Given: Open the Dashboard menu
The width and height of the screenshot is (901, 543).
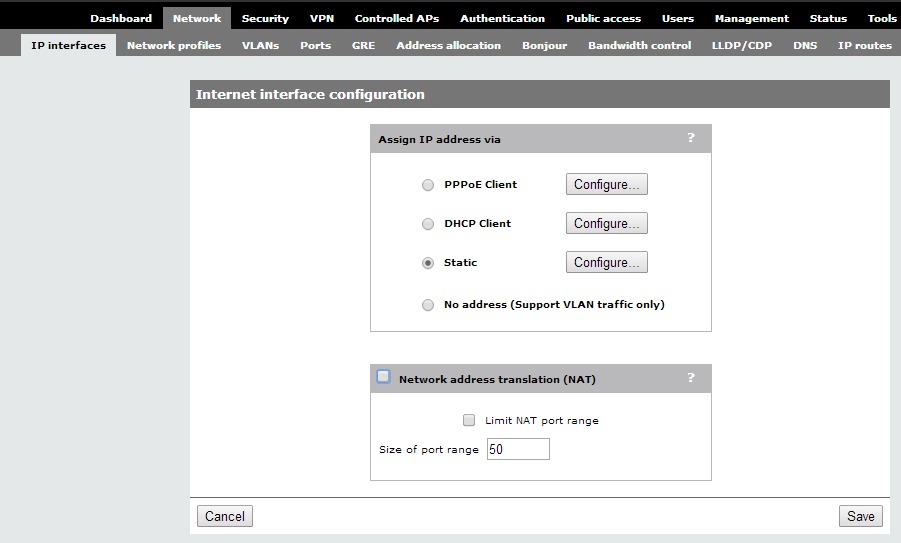Looking at the screenshot, I should [121, 18].
